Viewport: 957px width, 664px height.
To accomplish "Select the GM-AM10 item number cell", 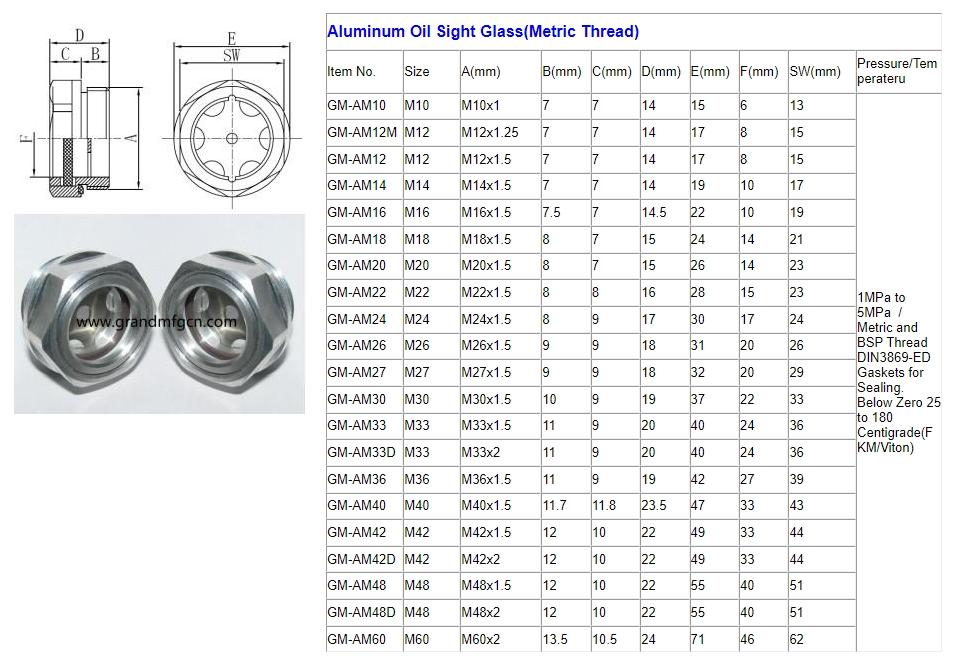I will [x=355, y=106].
